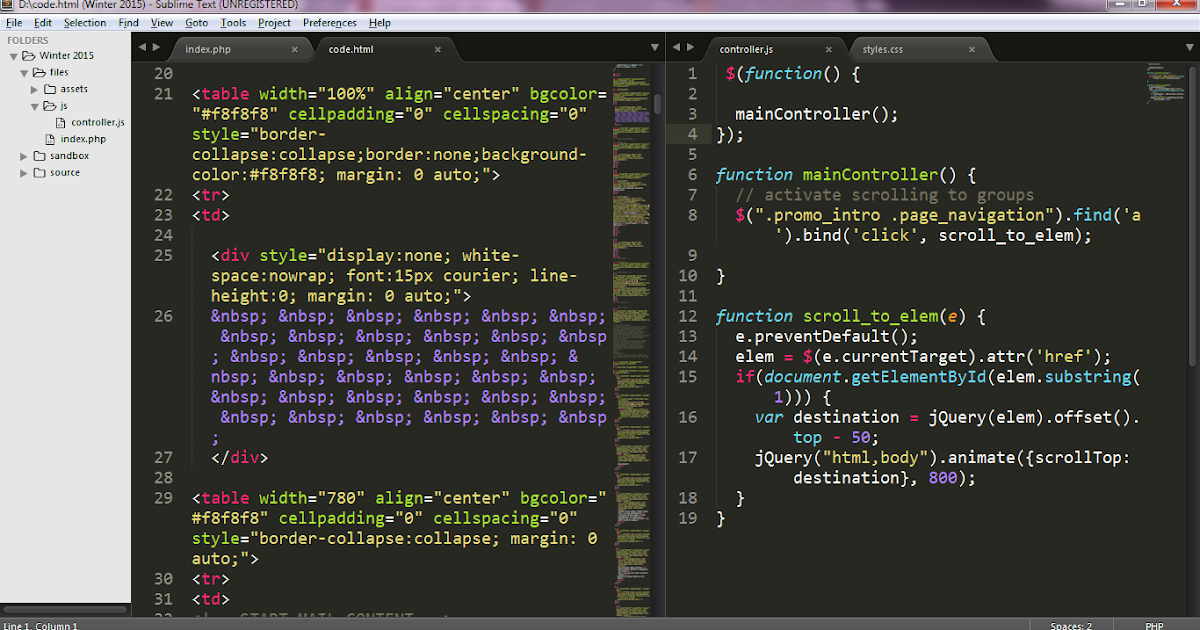Viewport: 1200px width, 630px height.
Task: Close the index.php tab
Action: 294,49
